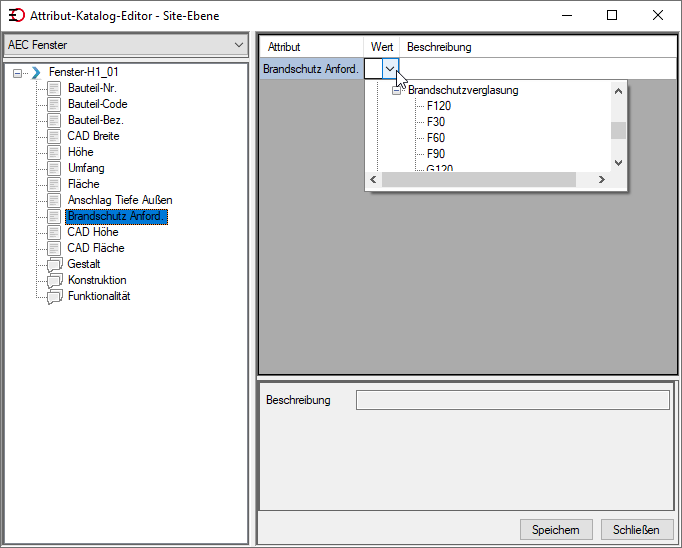
Task: Save changes with the Speichern button
Action: tap(556, 530)
